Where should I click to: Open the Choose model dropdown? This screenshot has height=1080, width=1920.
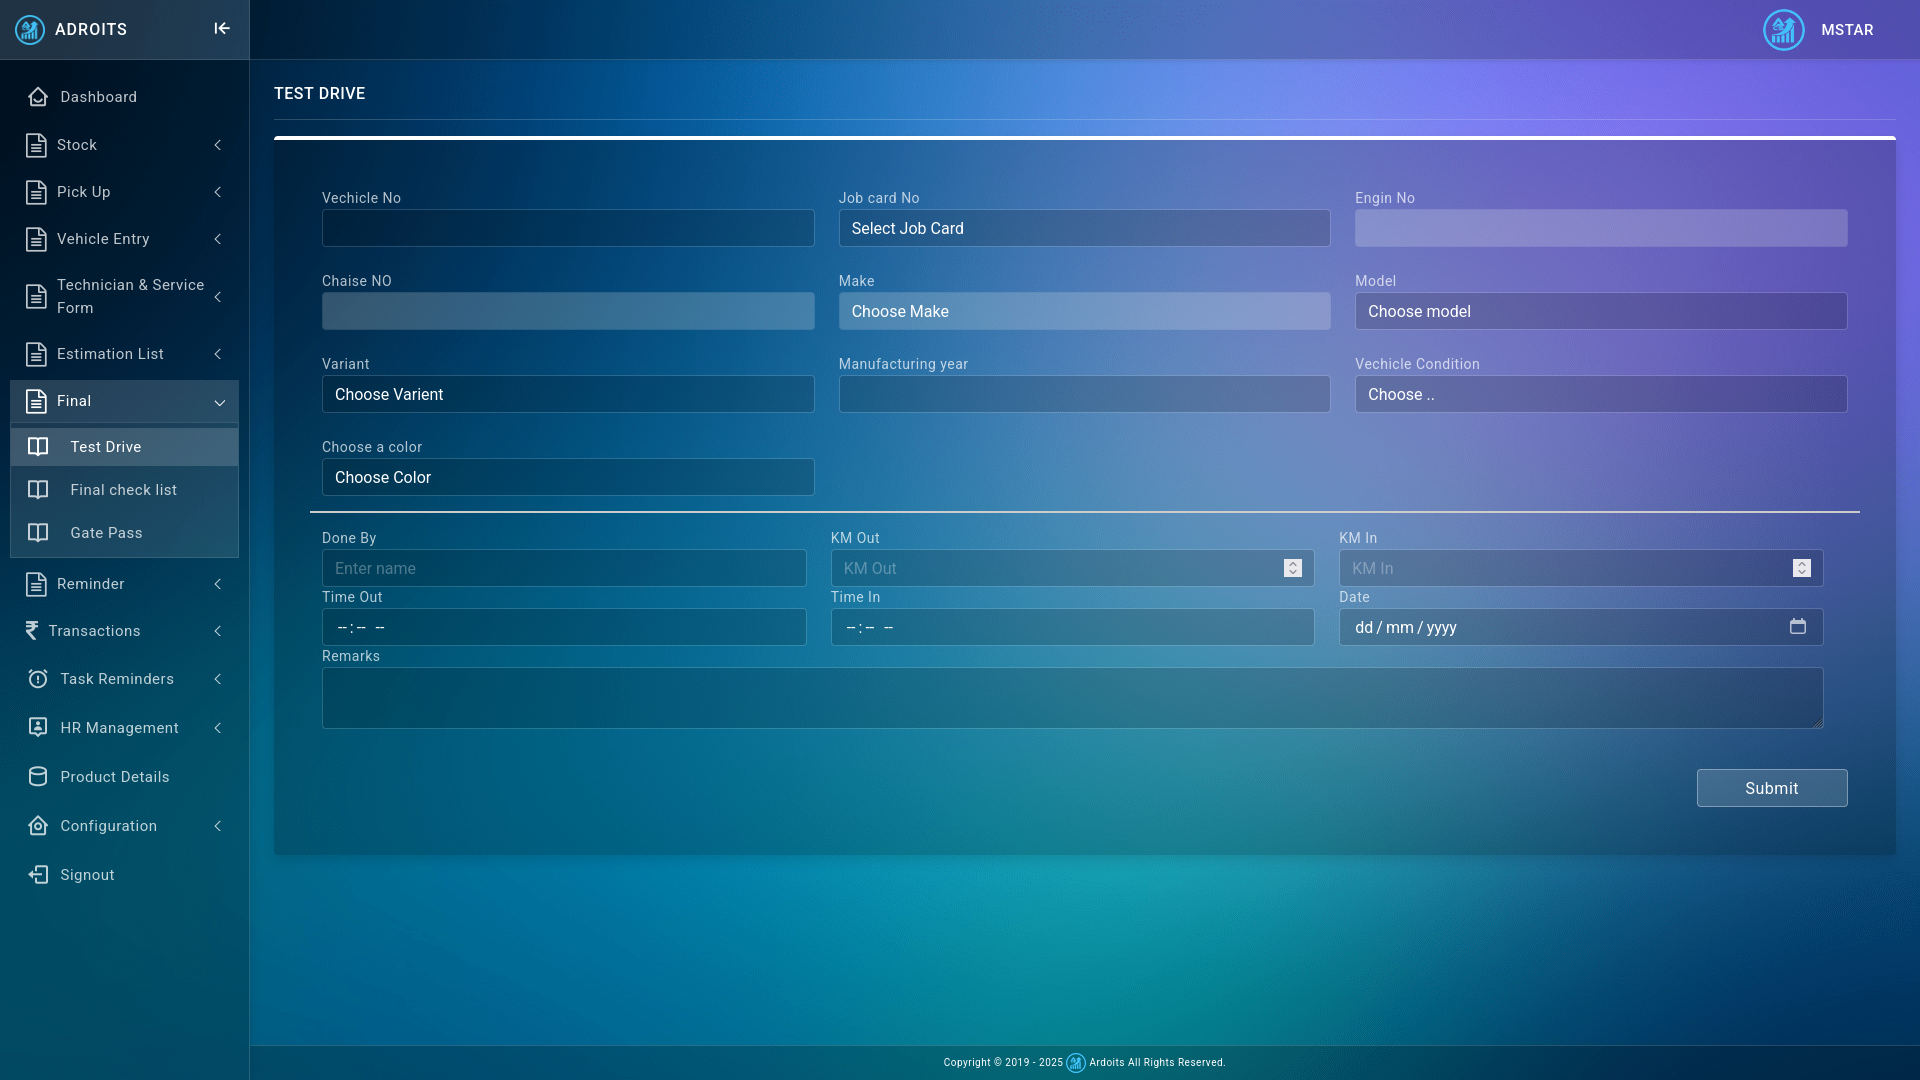click(1600, 311)
